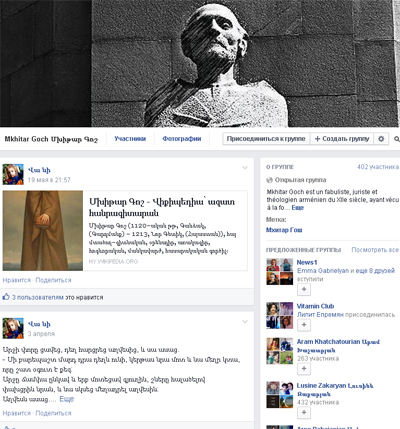
Task: Expand options chevron on 19 мая post
Action: point(245,168)
